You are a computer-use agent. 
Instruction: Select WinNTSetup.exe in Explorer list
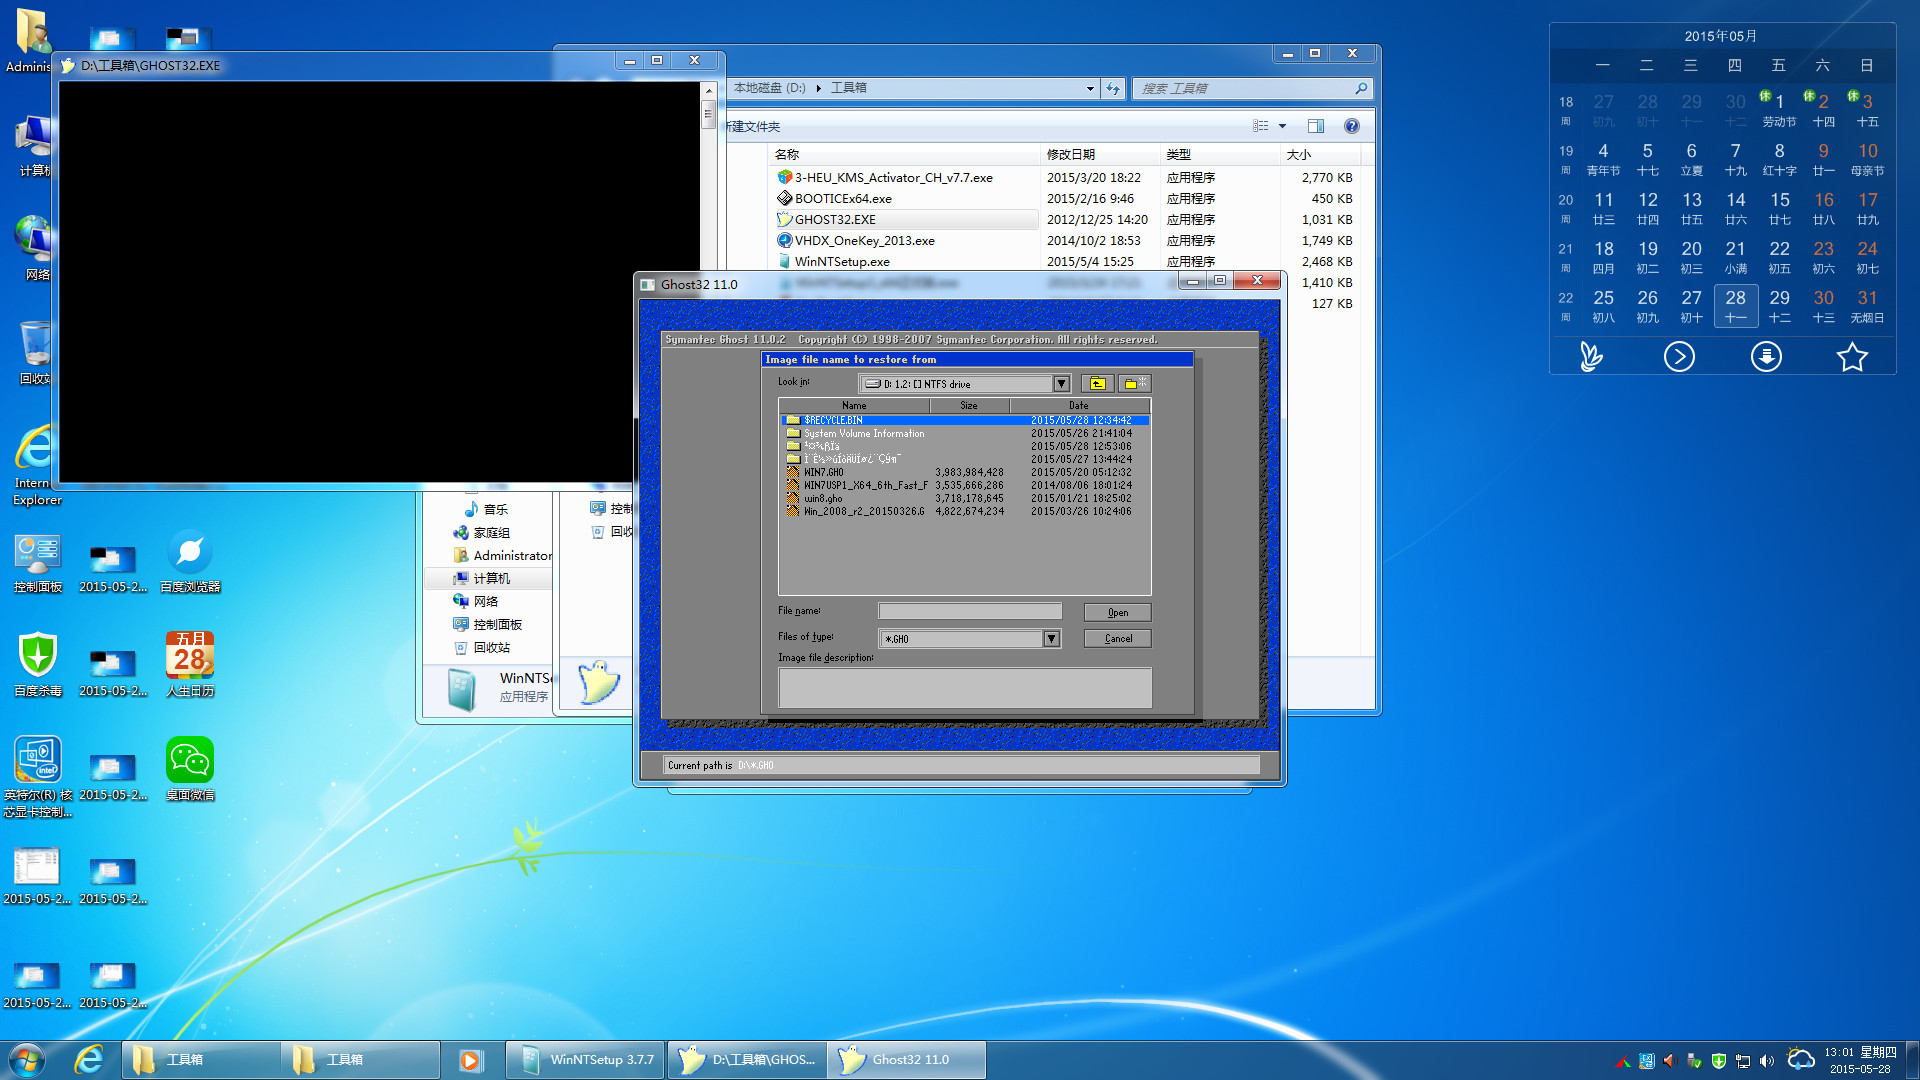point(842,261)
